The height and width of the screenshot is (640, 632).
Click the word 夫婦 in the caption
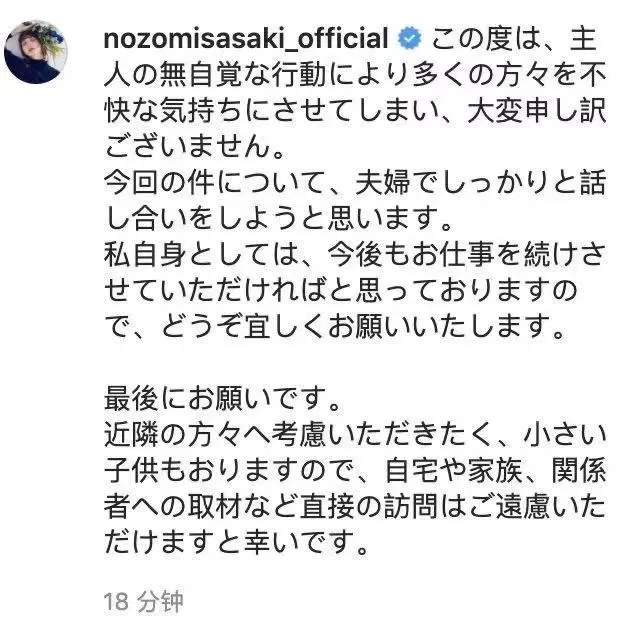[x=383, y=182]
